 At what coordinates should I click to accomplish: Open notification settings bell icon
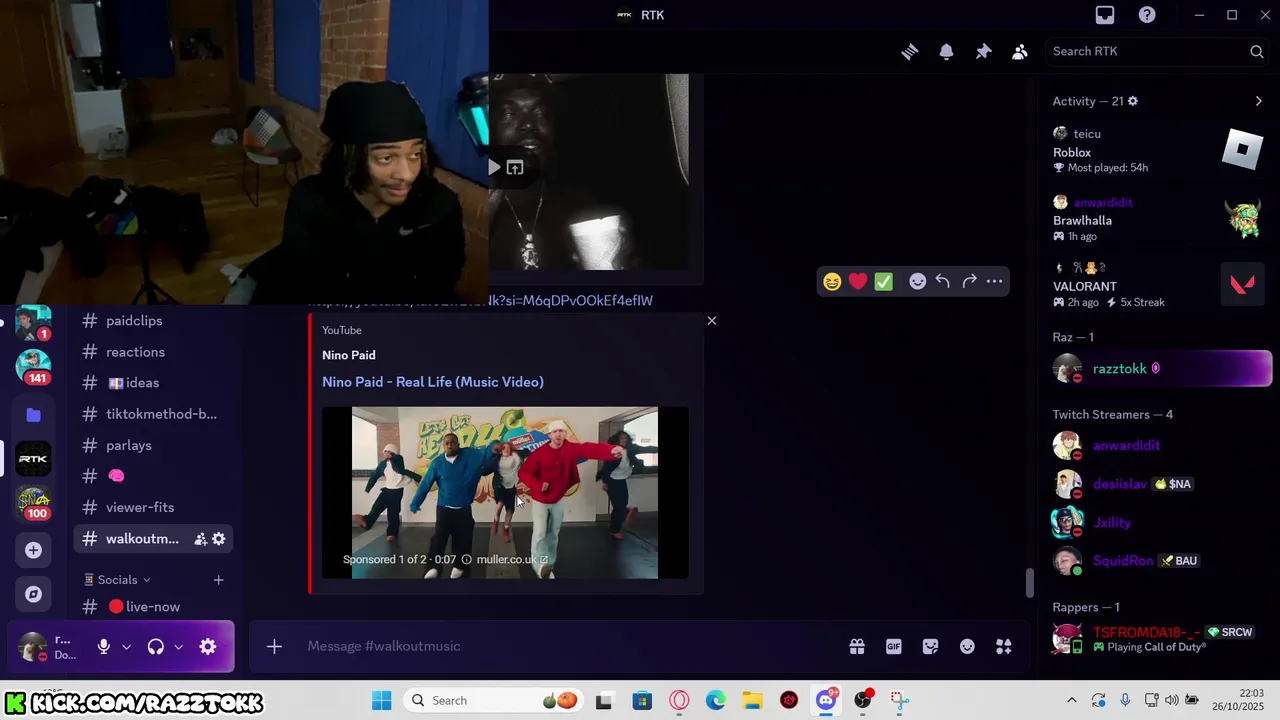(946, 52)
